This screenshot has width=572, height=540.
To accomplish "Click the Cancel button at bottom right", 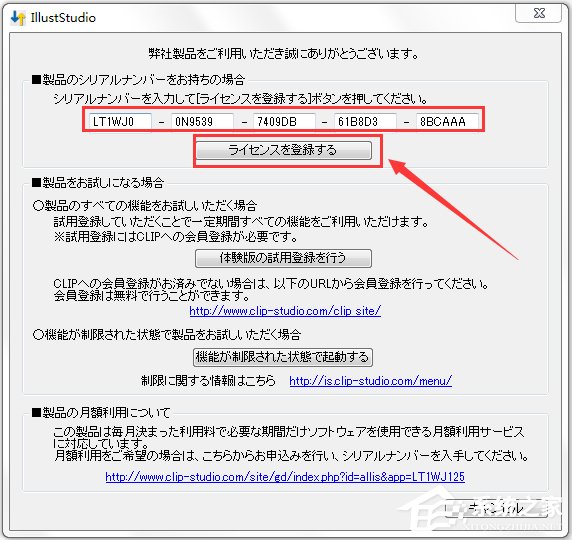I will pos(496,508).
